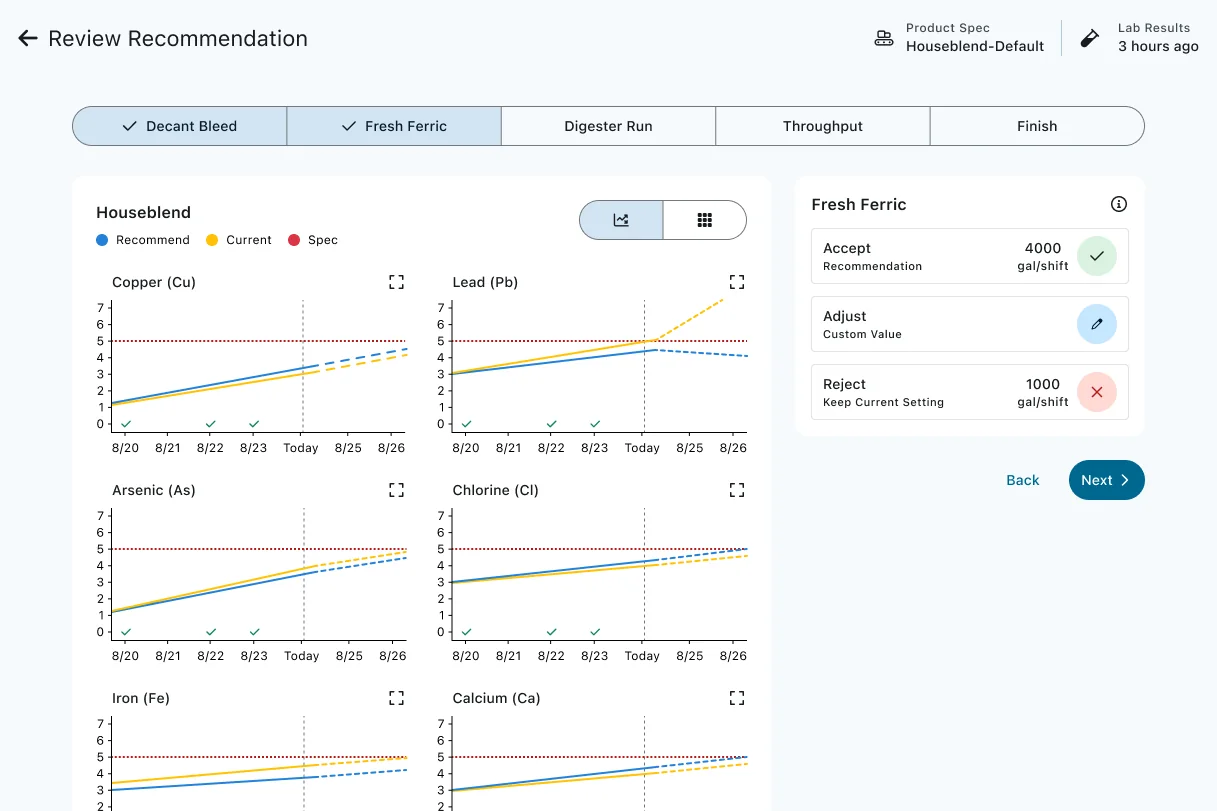This screenshot has height=811, width=1217.
Task: Expand the Copper (Cu) chart fullscreen
Action: pos(396,282)
